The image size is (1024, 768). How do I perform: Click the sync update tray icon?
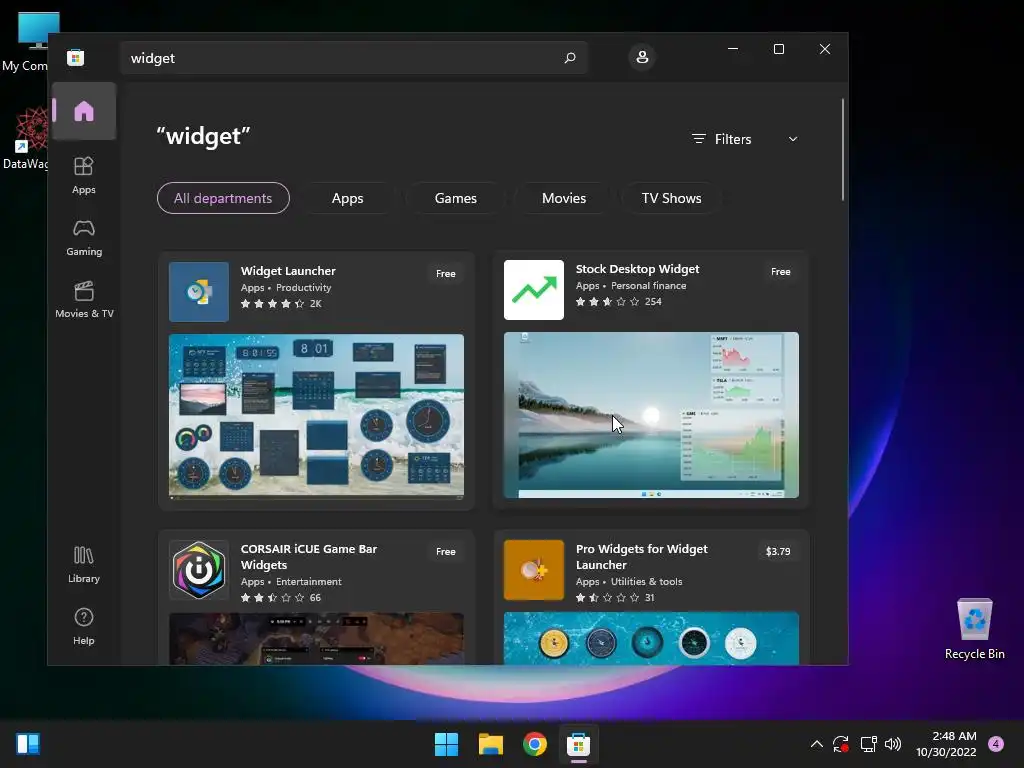pyautogui.click(x=840, y=744)
